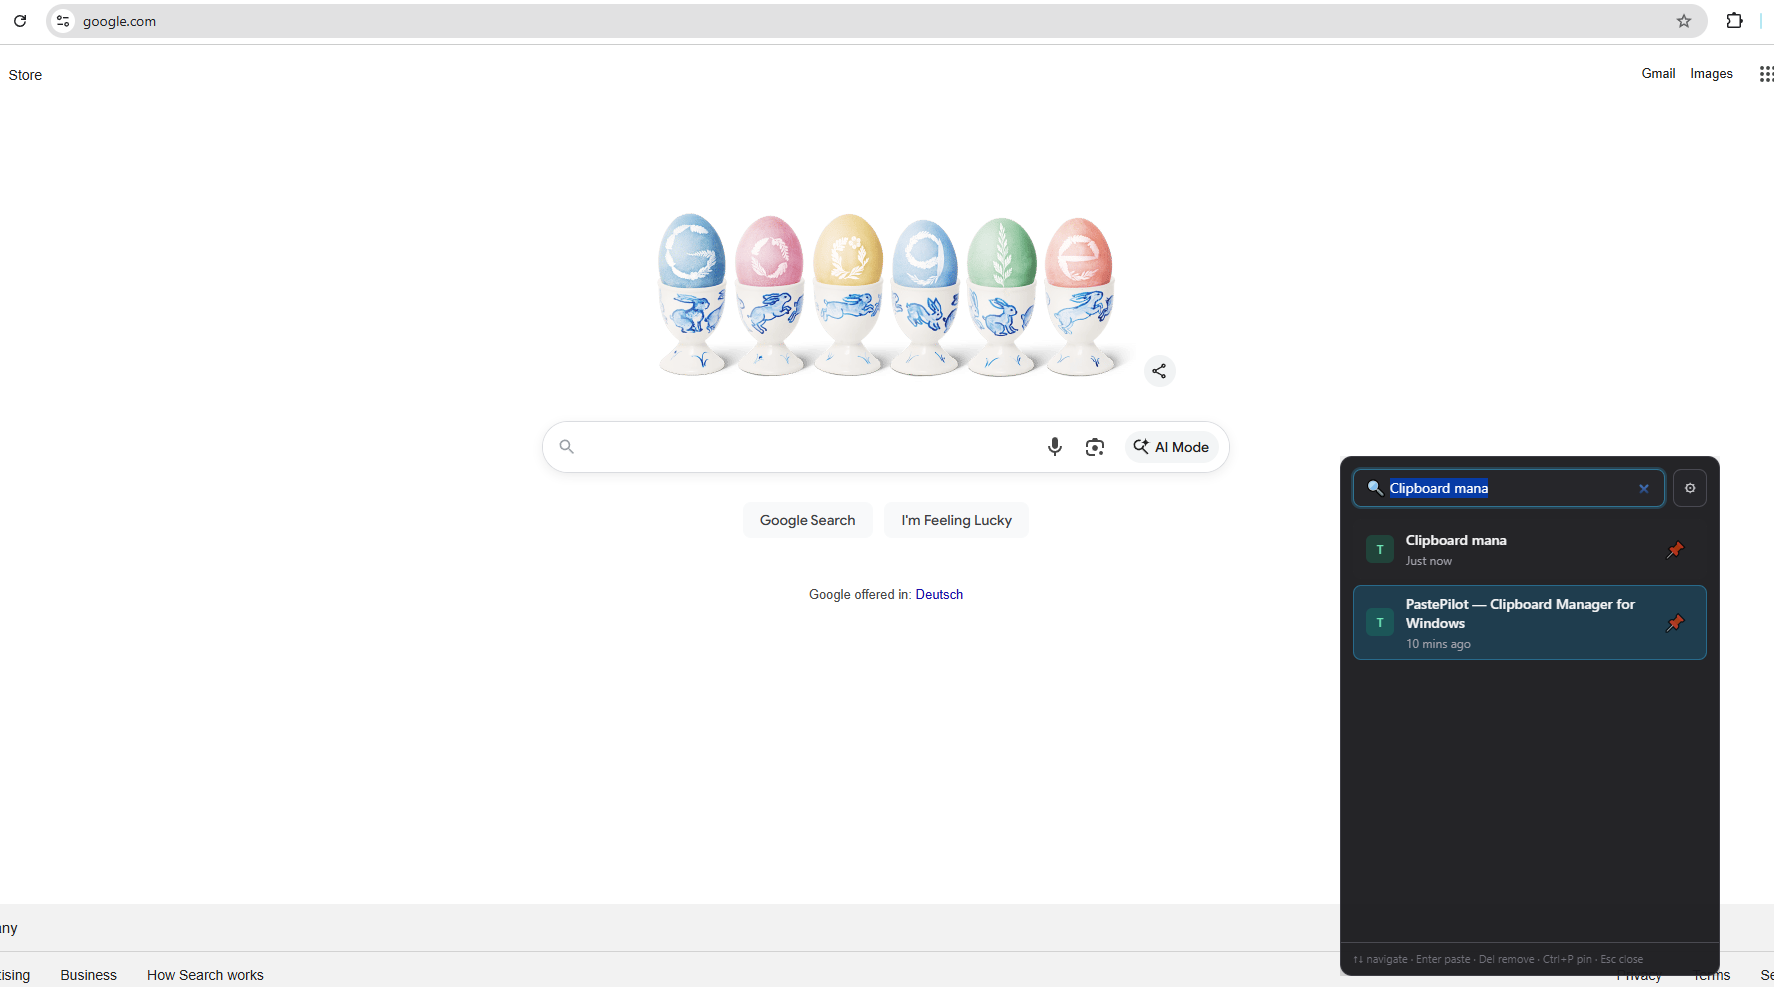Click the T type icon of 'Clipboard mana'

pyautogui.click(x=1380, y=549)
